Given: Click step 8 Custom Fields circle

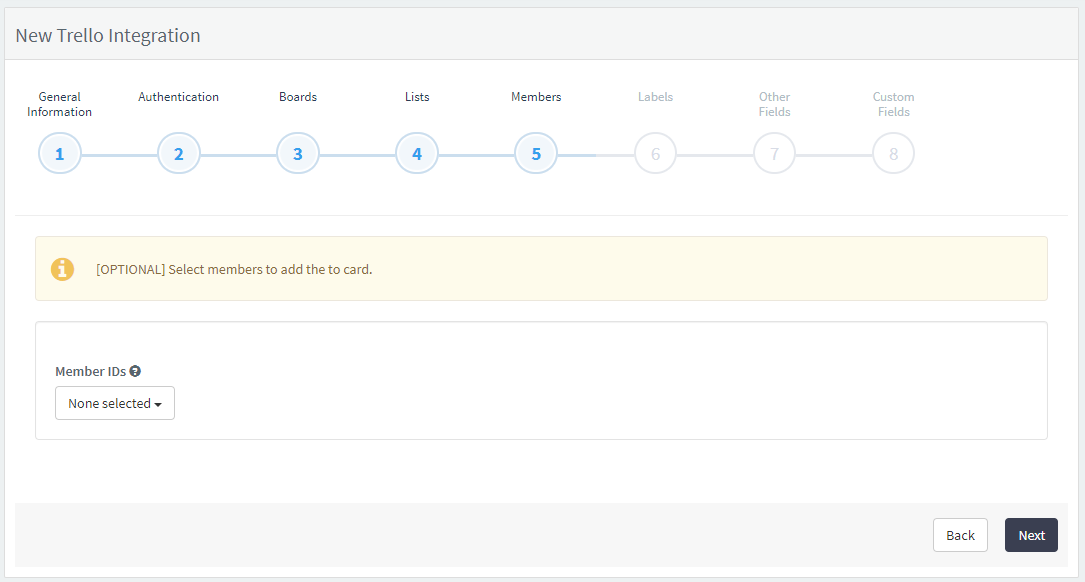Looking at the screenshot, I should pyautogui.click(x=893, y=154).
